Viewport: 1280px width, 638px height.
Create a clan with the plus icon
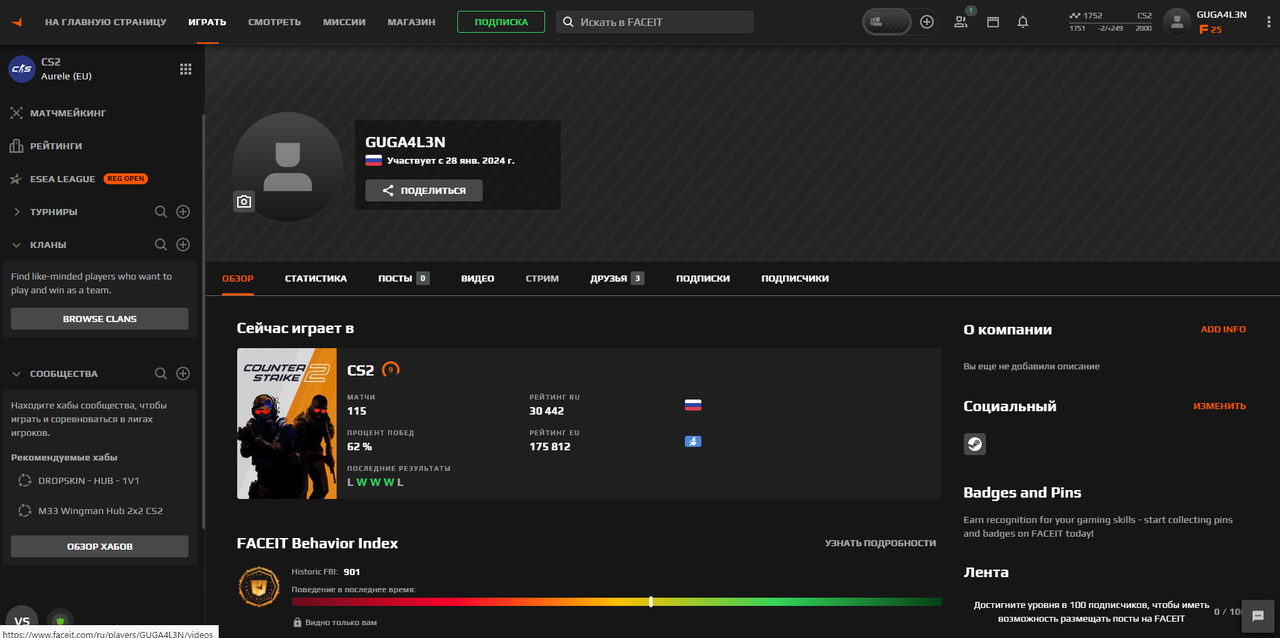tap(183, 245)
